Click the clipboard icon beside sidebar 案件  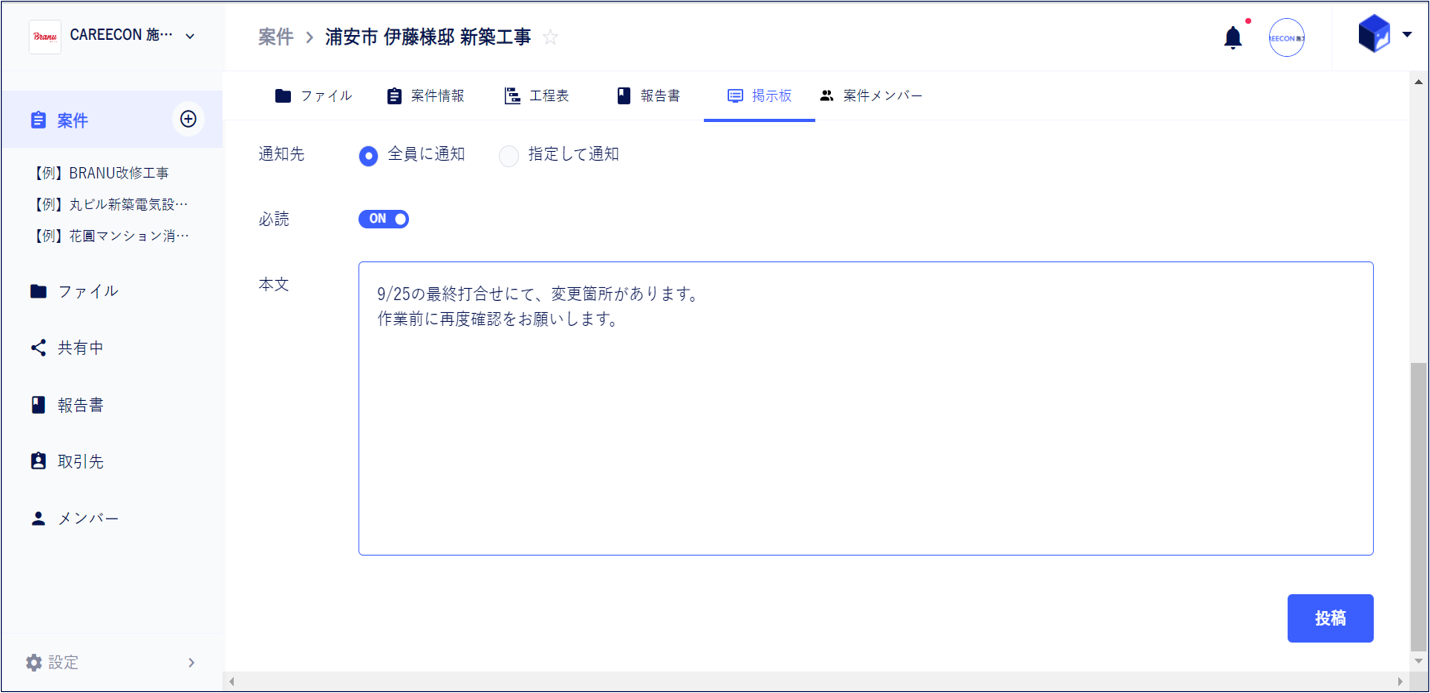point(38,120)
